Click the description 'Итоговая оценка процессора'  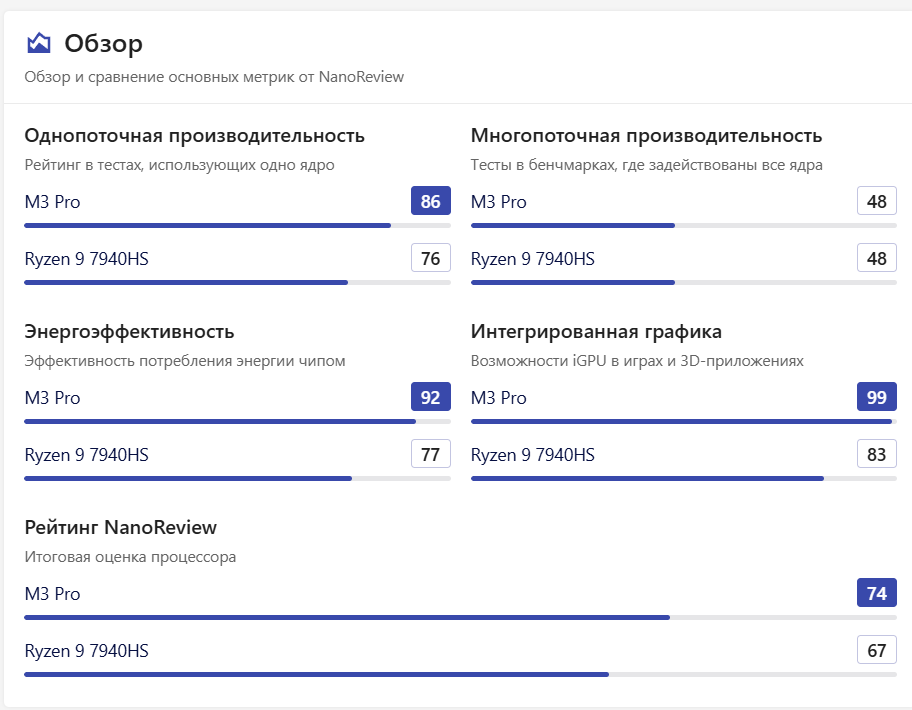point(130,557)
